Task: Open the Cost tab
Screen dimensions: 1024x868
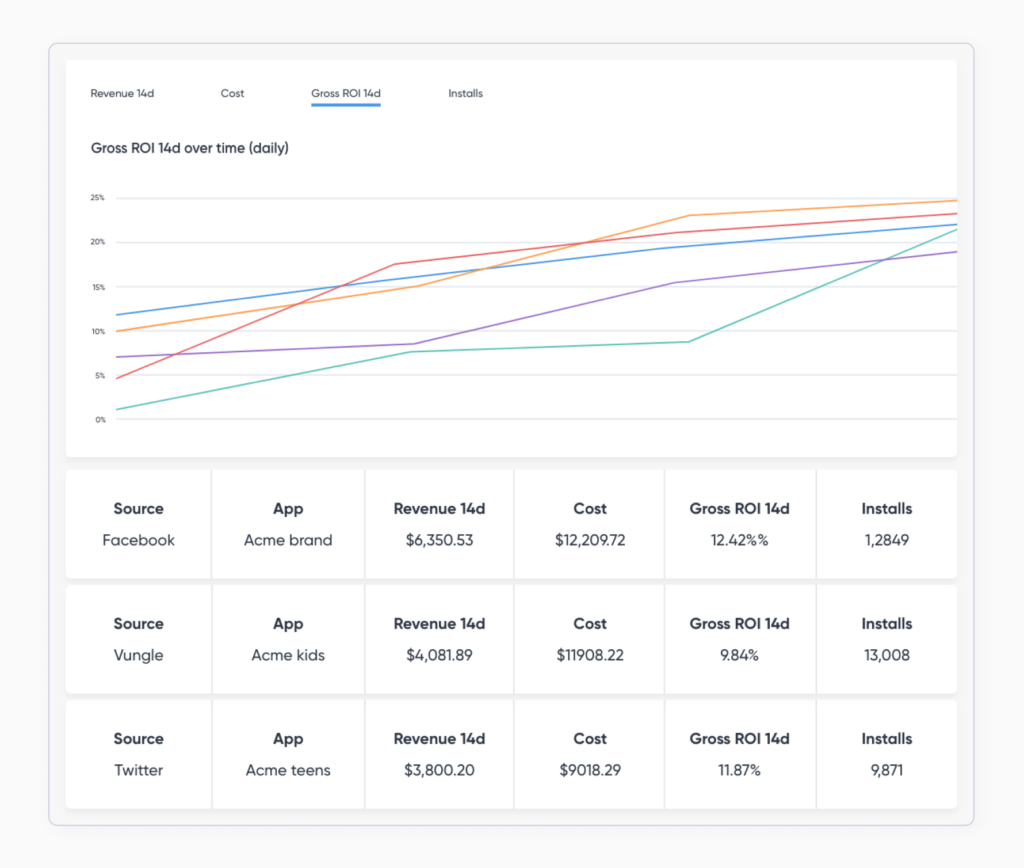Action: tap(232, 93)
